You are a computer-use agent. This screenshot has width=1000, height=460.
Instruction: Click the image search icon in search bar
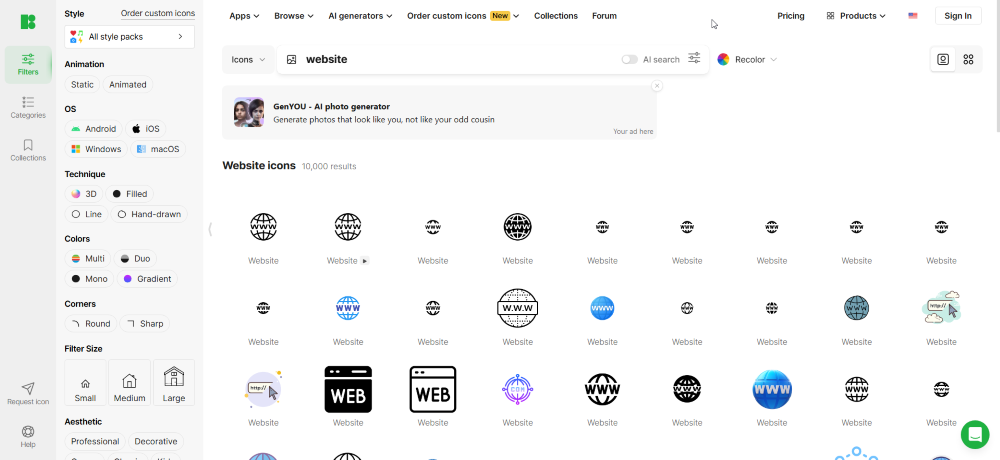point(291,59)
